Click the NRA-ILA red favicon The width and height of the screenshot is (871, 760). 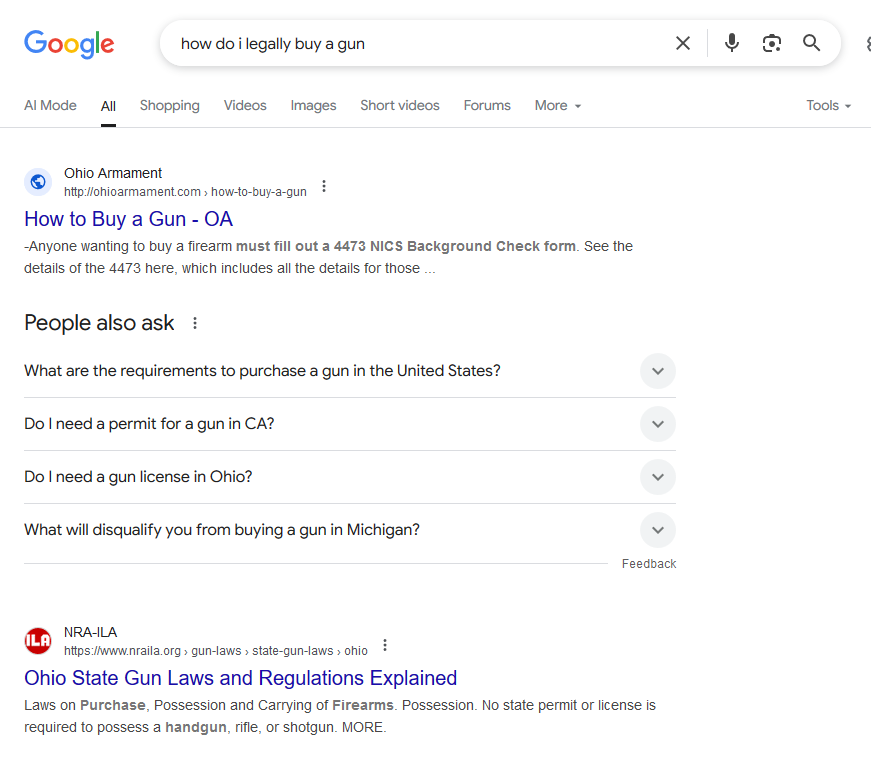pyautogui.click(x=38, y=641)
